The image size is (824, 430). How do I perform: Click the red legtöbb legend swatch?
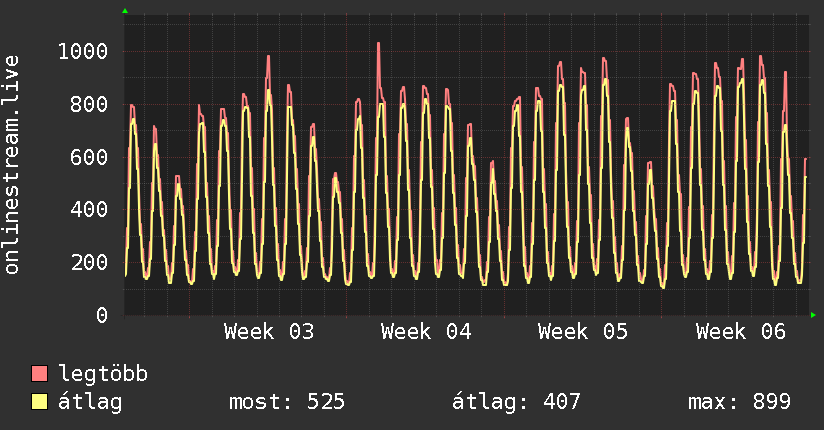pyautogui.click(x=40, y=375)
